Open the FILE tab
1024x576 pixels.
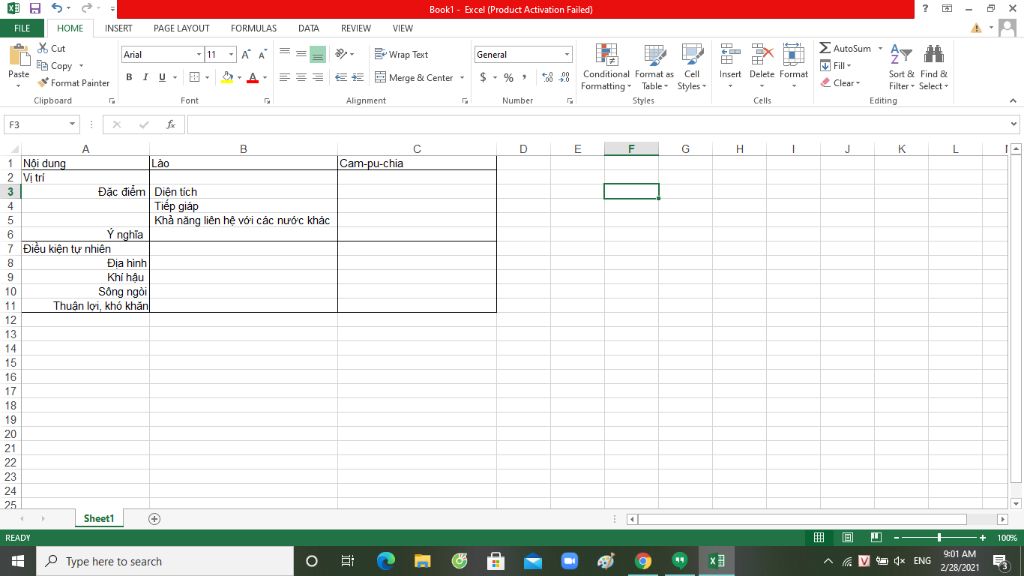22,28
